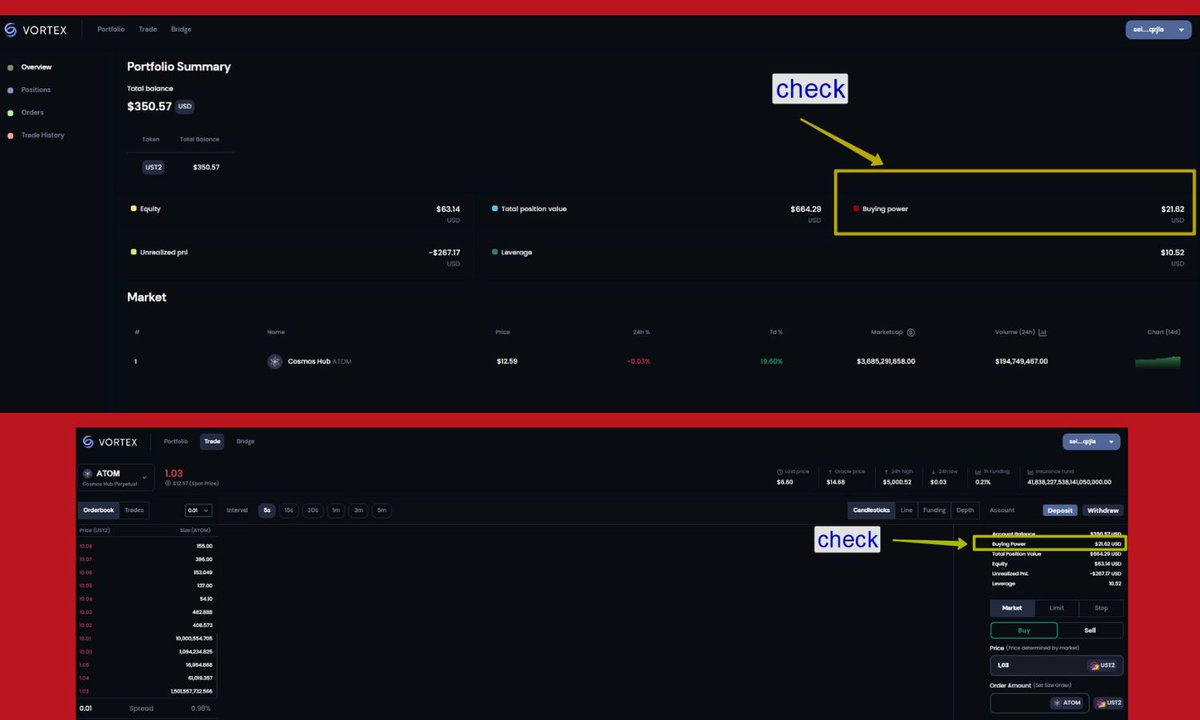
Task: Click the Cosmos Hub ATOM coin icon
Action: click(275, 361)
